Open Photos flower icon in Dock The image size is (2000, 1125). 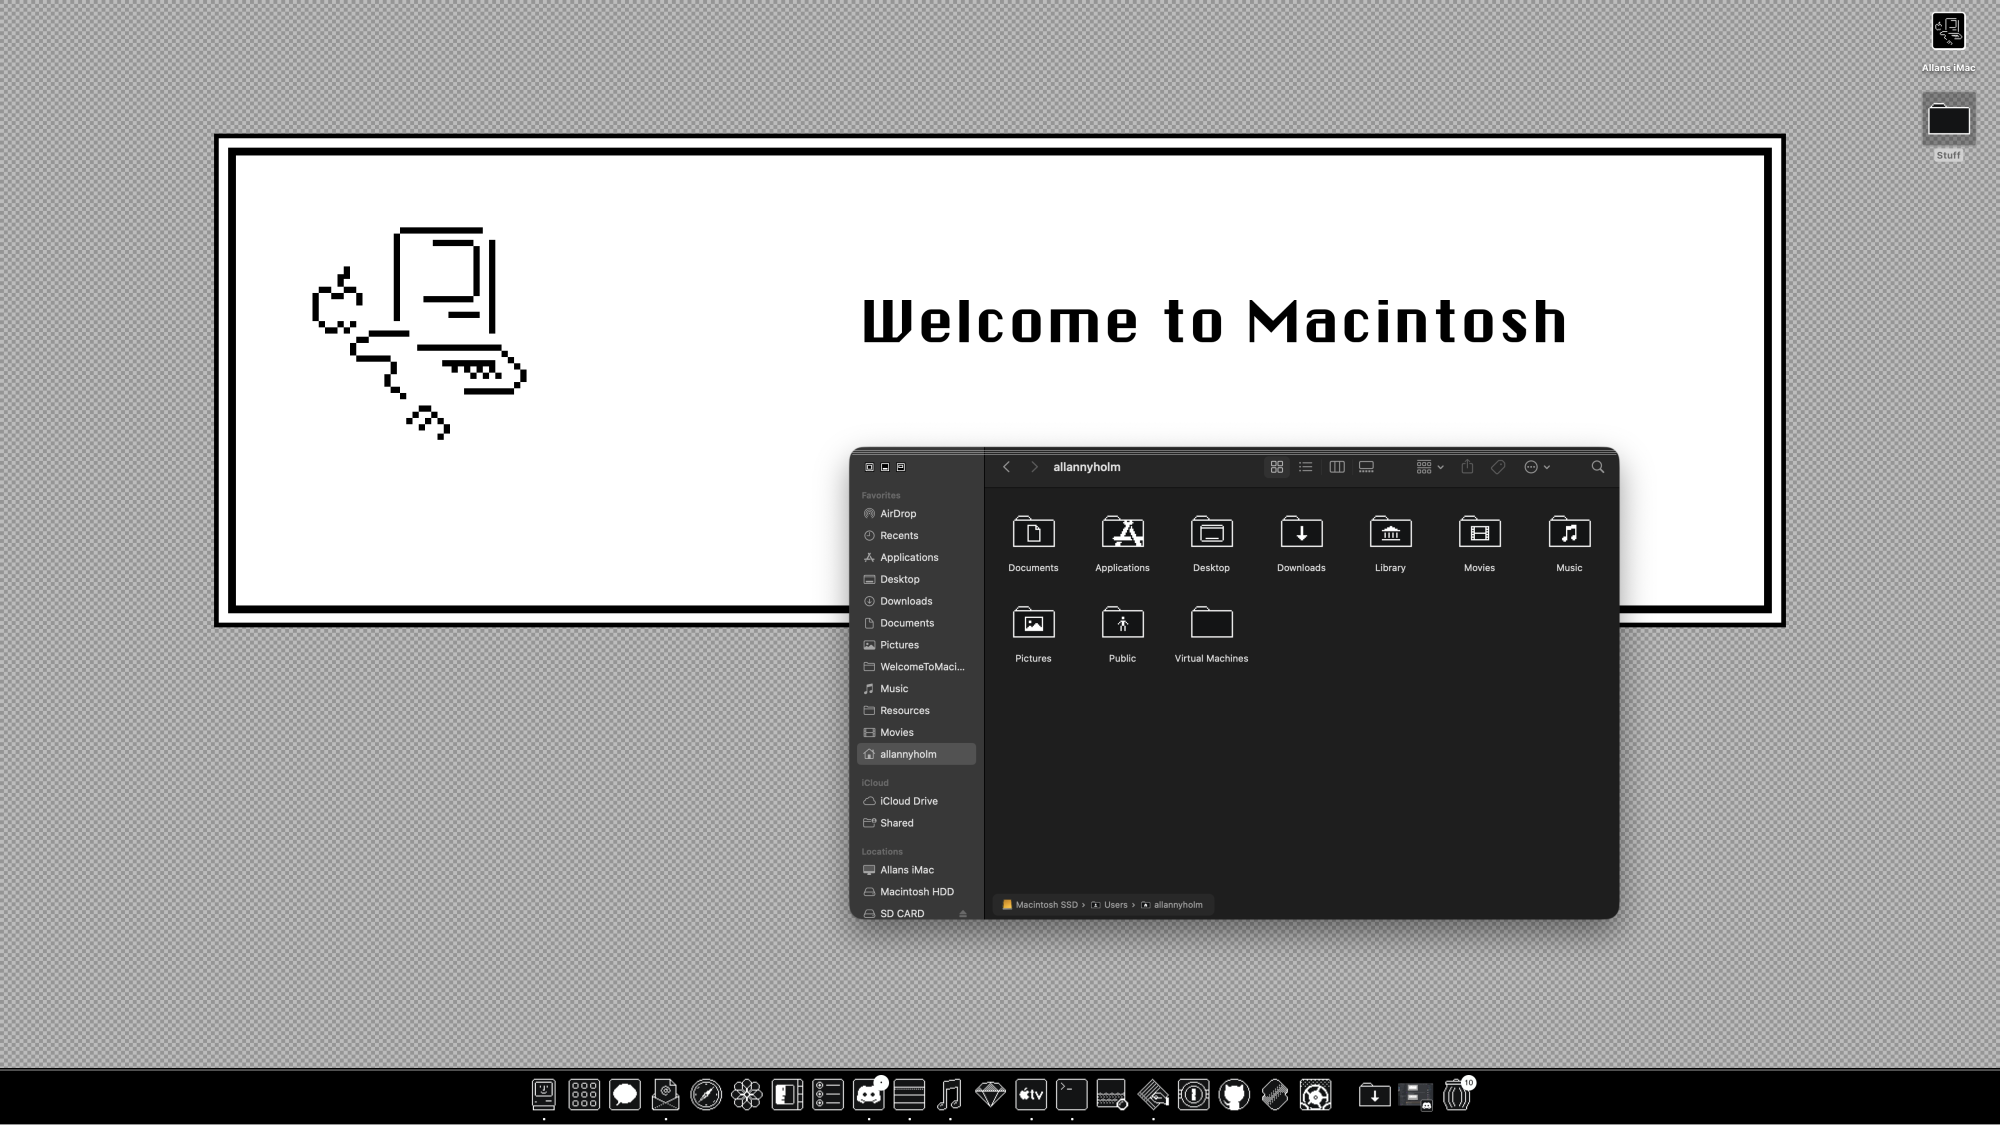pyautogui.click(x=747, y=1095)
